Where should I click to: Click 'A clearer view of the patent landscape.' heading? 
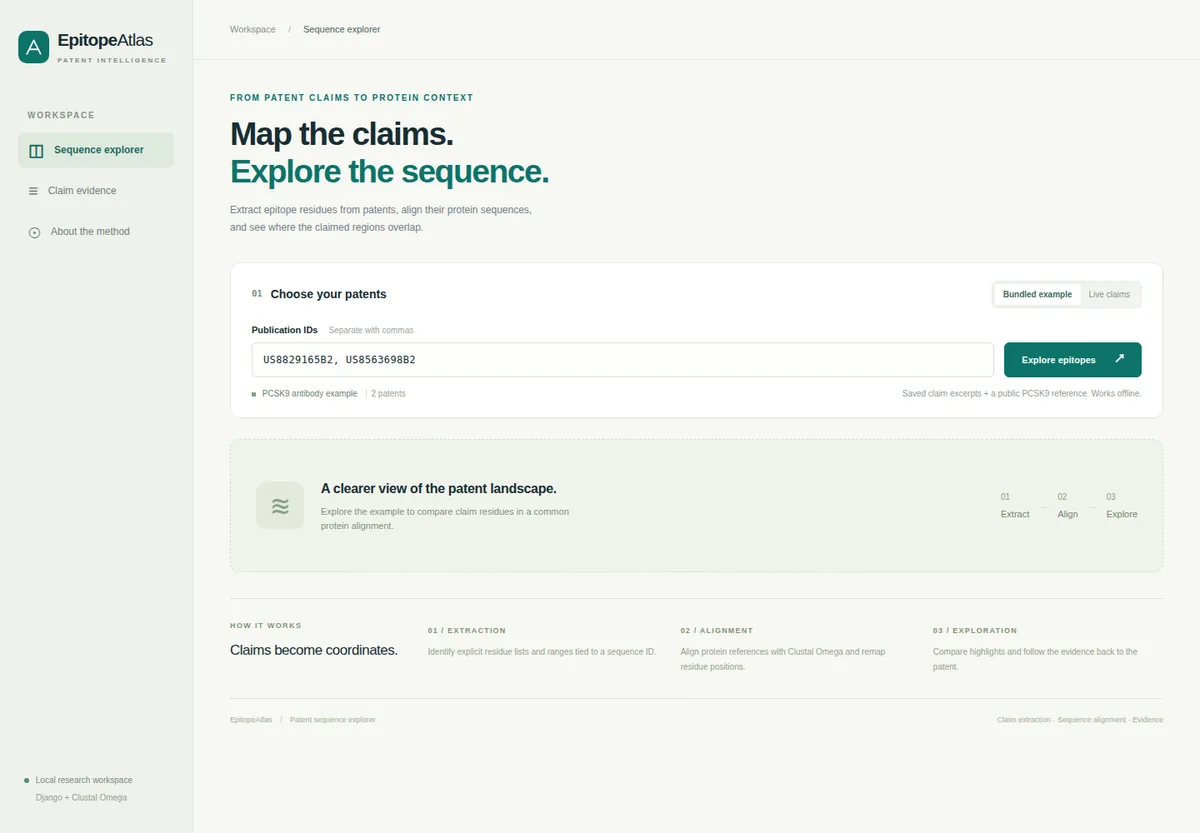[x=439, y=489]
